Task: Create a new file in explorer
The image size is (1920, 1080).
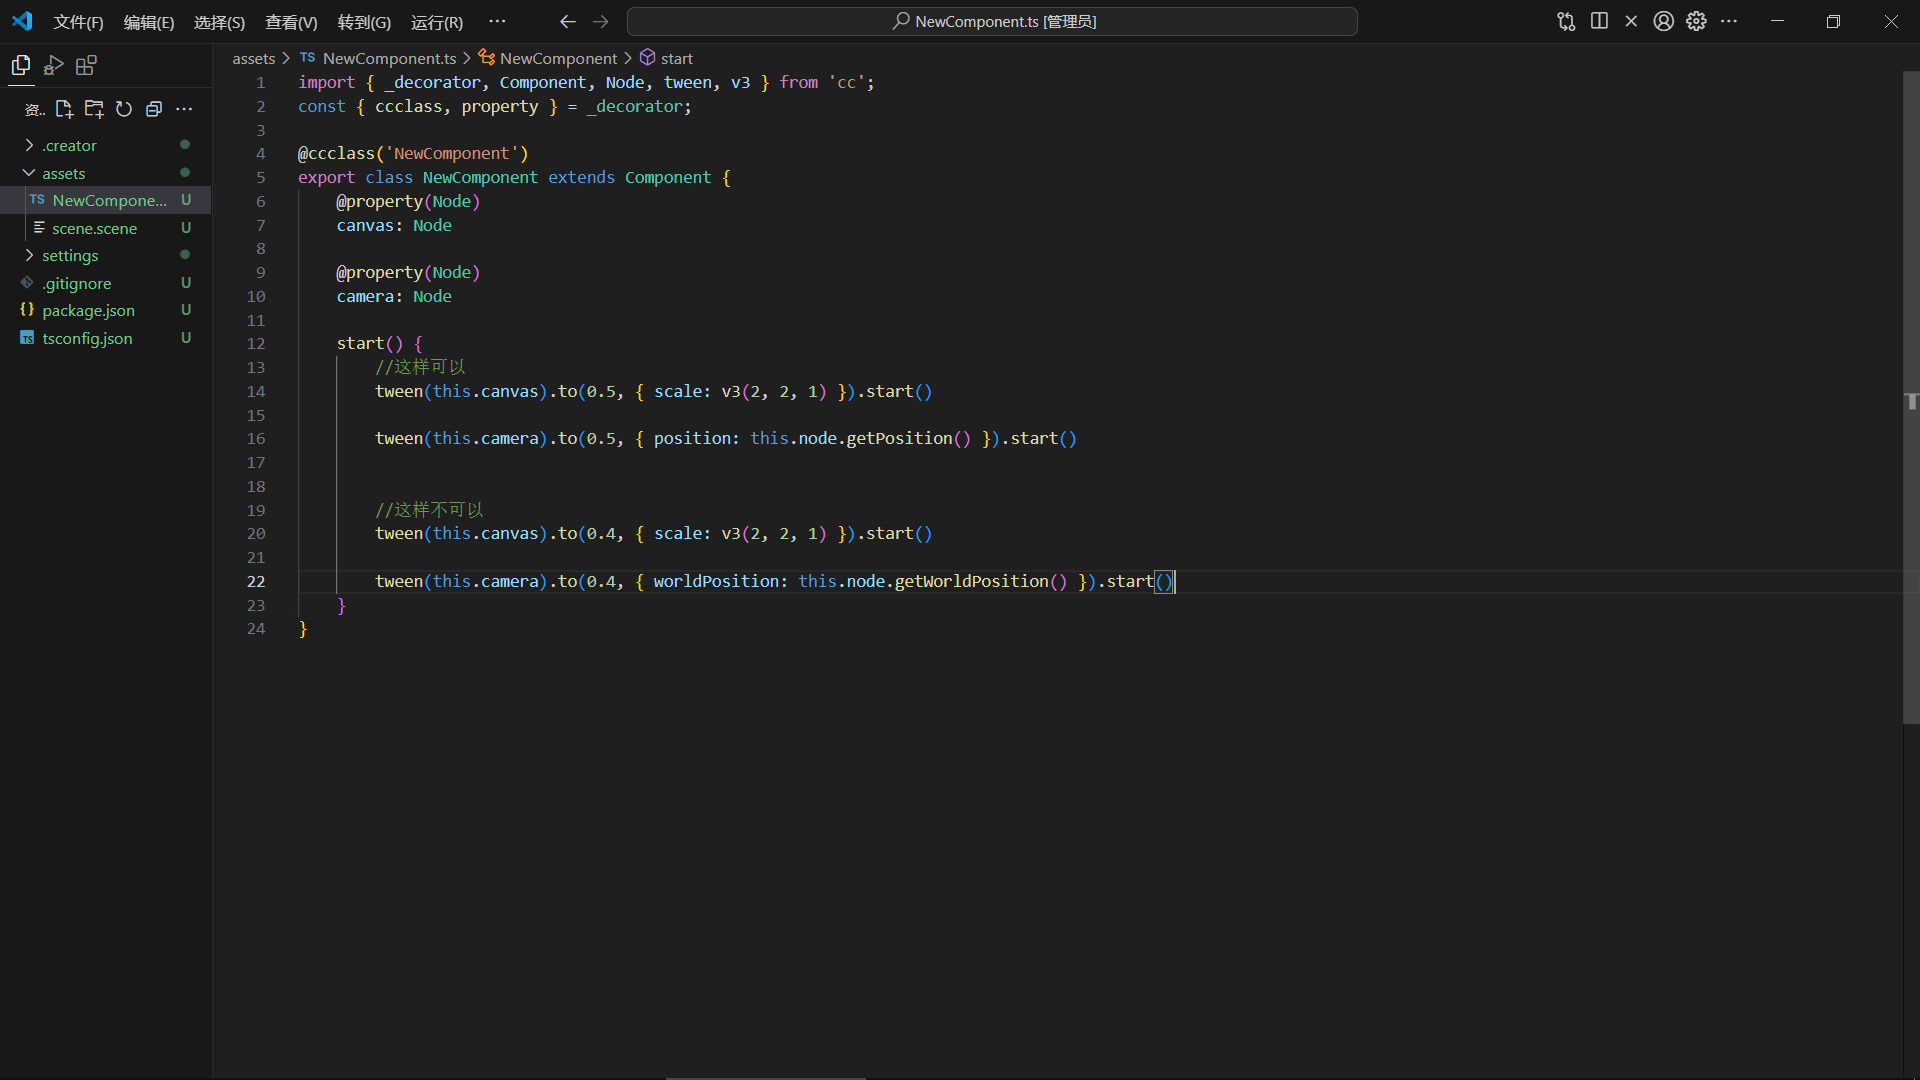Action: point(64,109)
